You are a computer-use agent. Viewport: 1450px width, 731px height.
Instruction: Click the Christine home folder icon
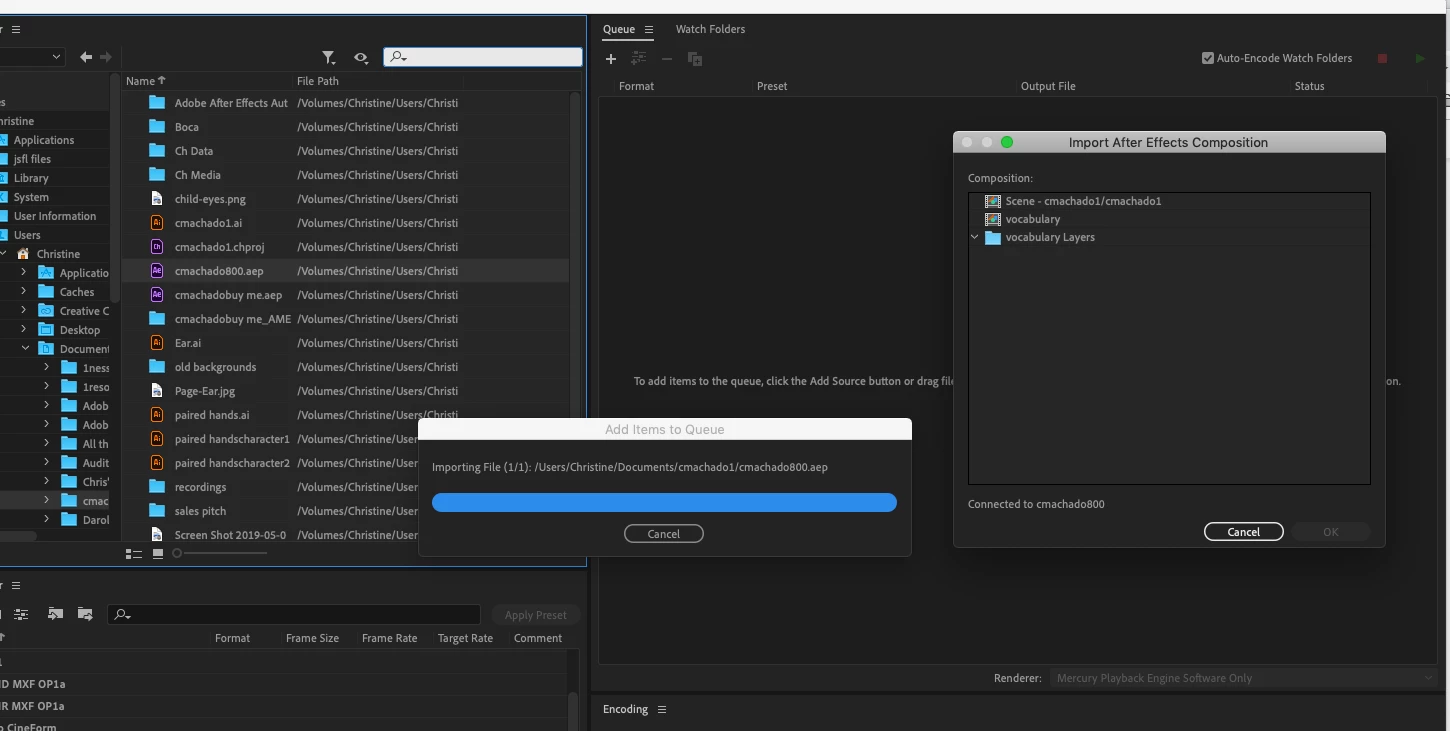point(23,254)
